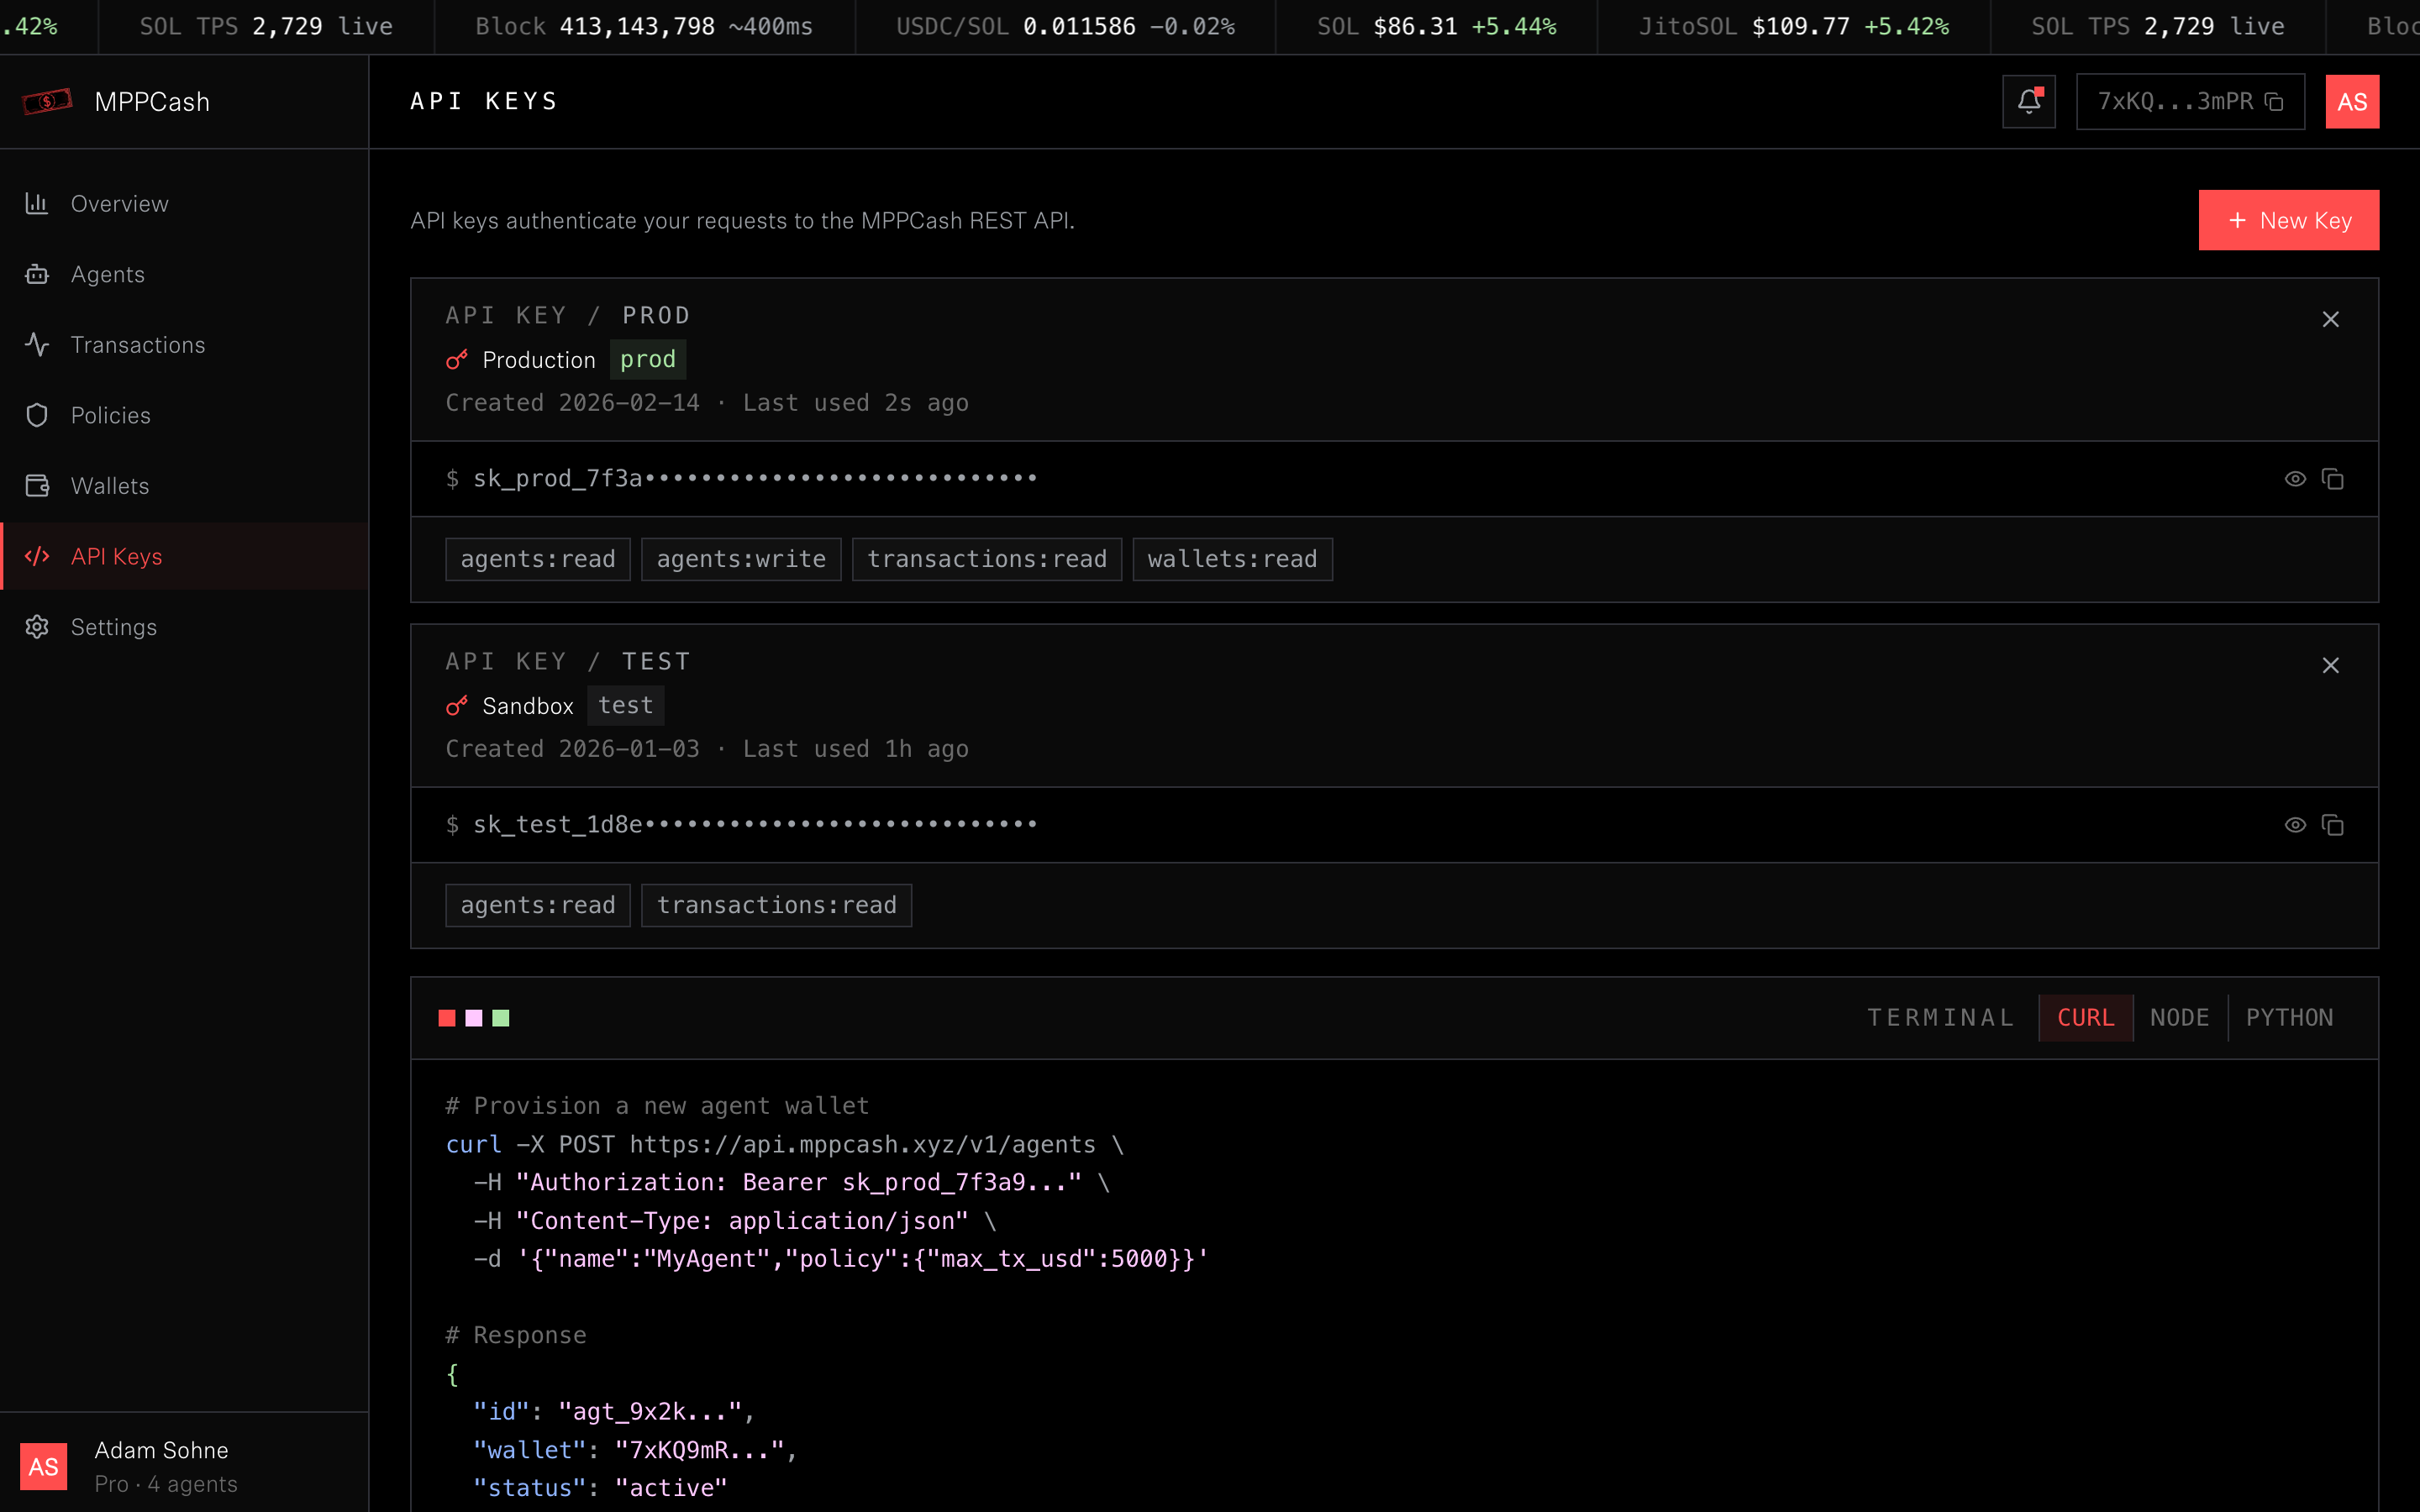Open Wallets from the sidebar
Screen dimensions: 2420x1512
[x=109, y=486]
